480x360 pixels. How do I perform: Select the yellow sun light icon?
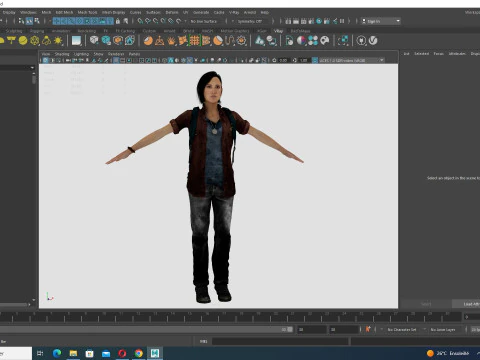point(58,41)
